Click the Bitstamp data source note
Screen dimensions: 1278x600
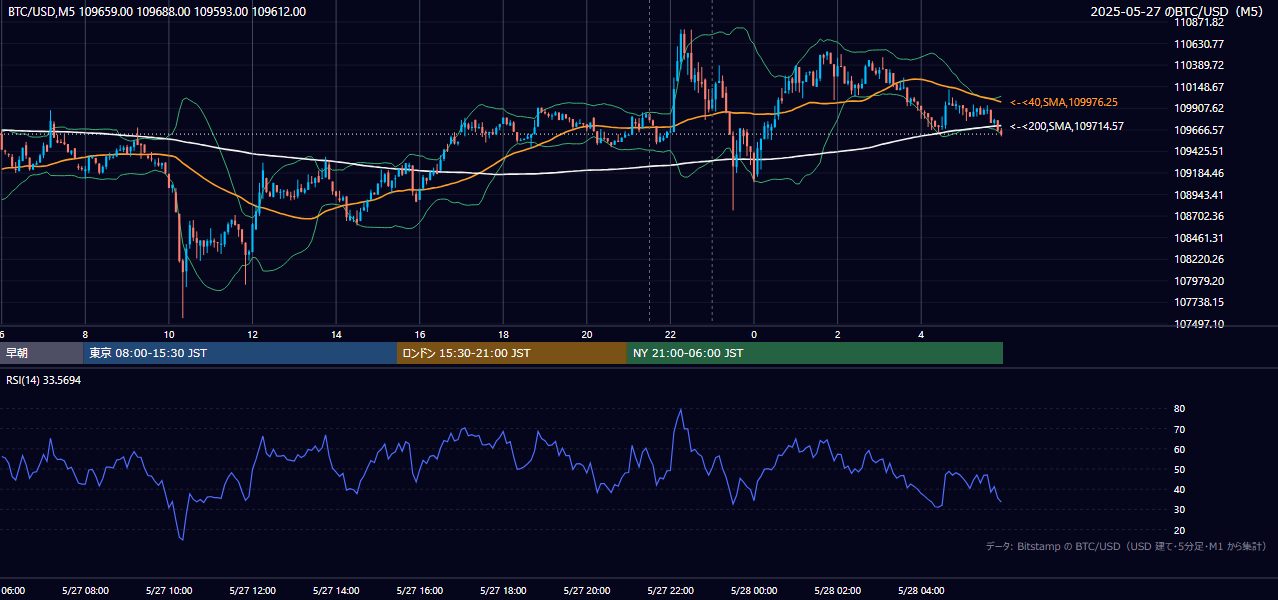[1126, 546]
